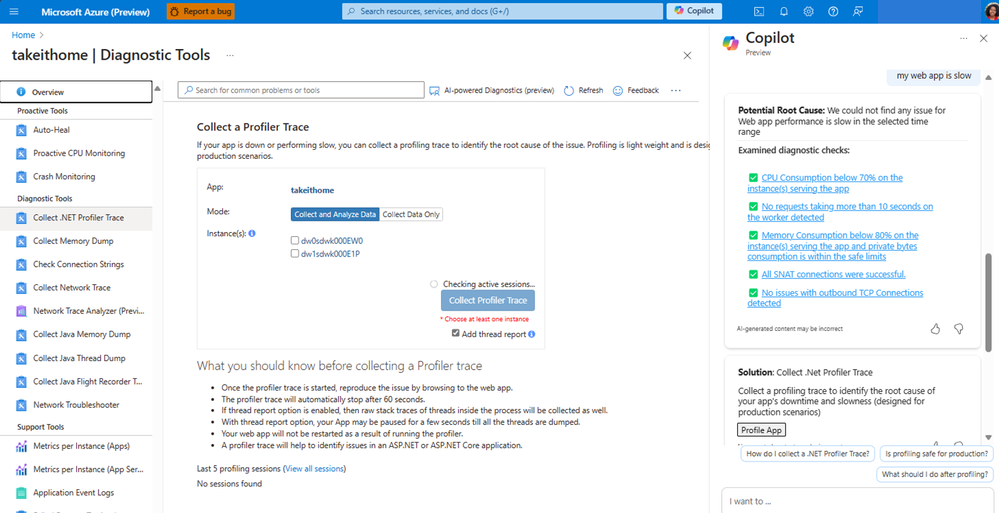Open the toolbar overflow ellipsis after Feedback
Viewport: 999px width, 513px height.
676,90
